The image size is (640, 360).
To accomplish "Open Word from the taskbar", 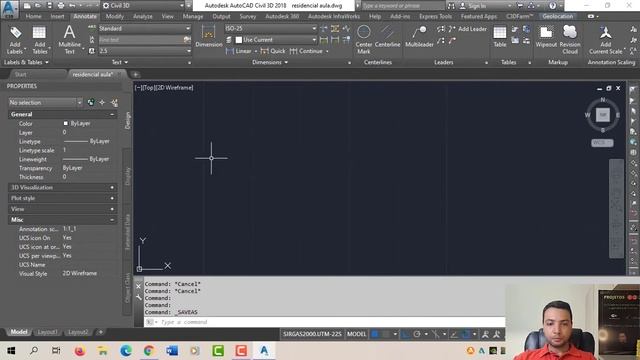I will coord(172,351).
